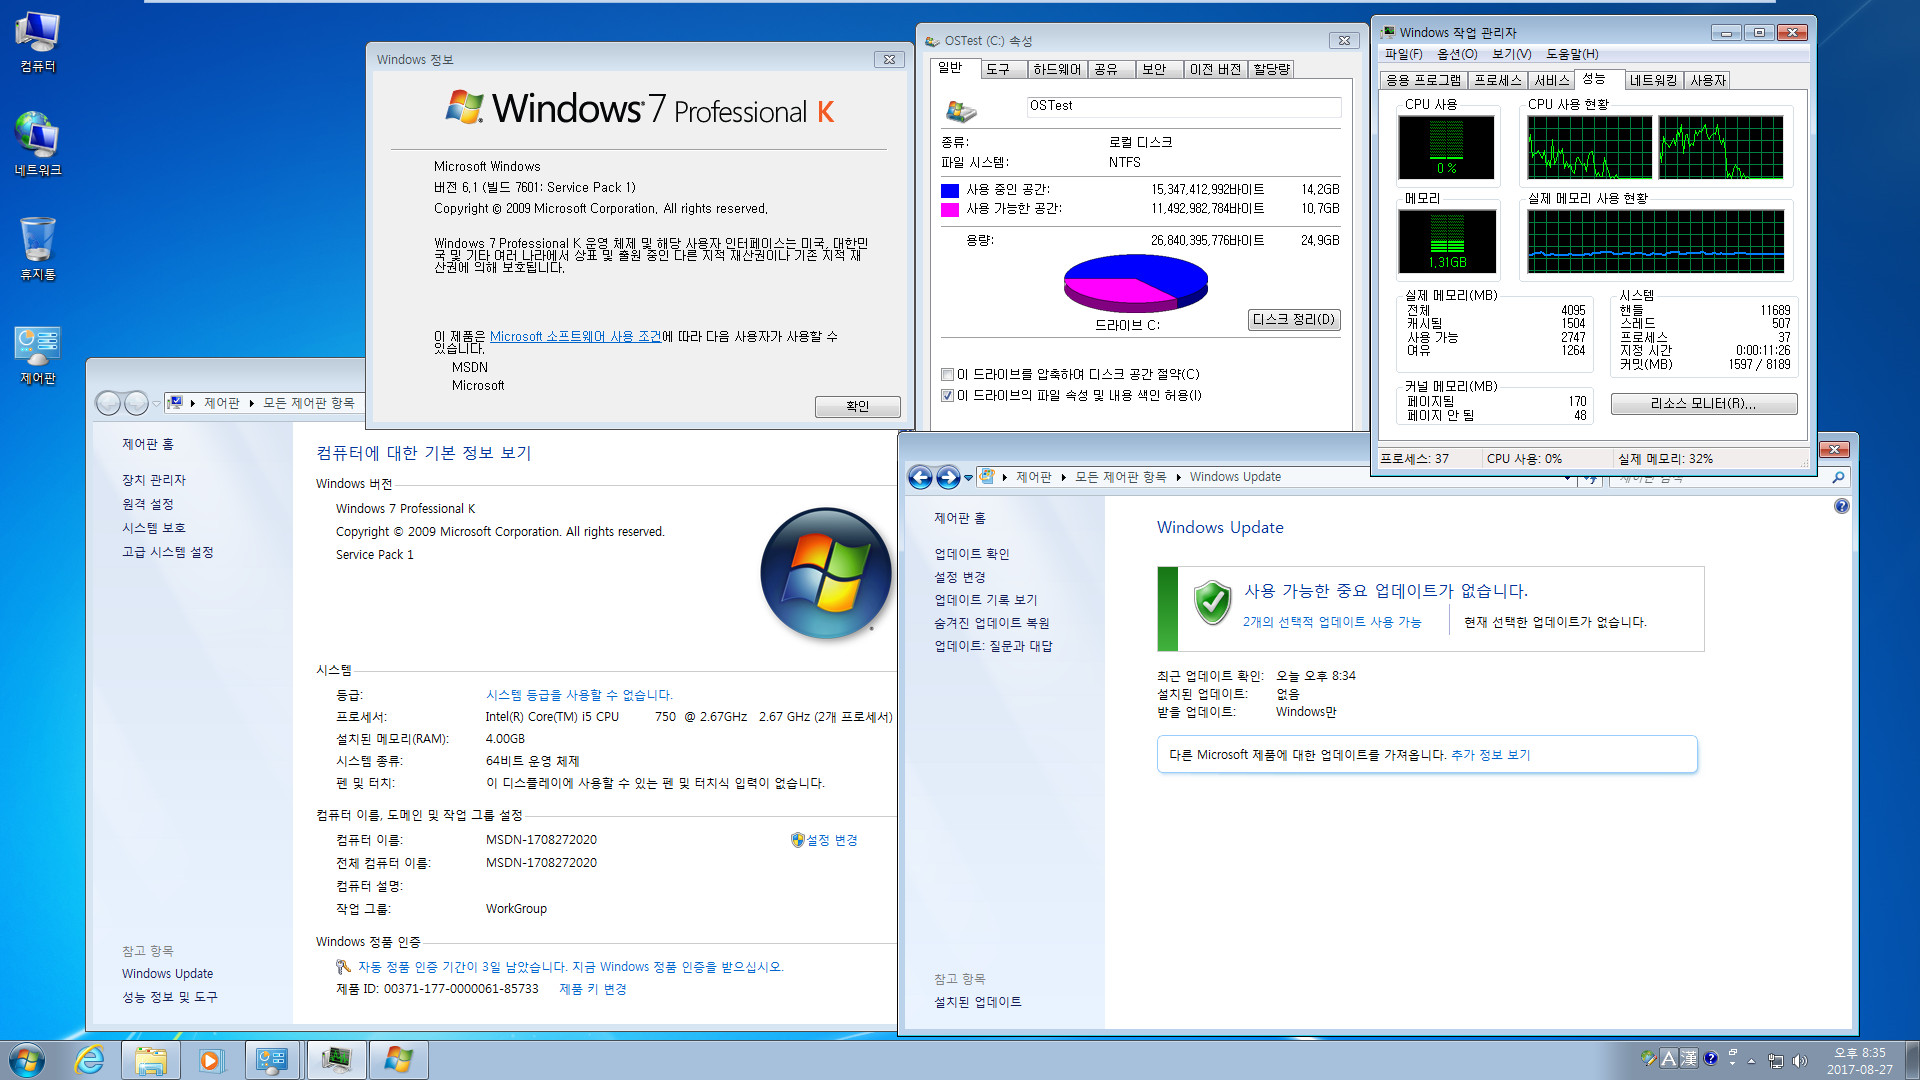Open Windows Explorer folder on the taskbar
Screen dimensions: 1920x1080
[x=151, y=1060]
